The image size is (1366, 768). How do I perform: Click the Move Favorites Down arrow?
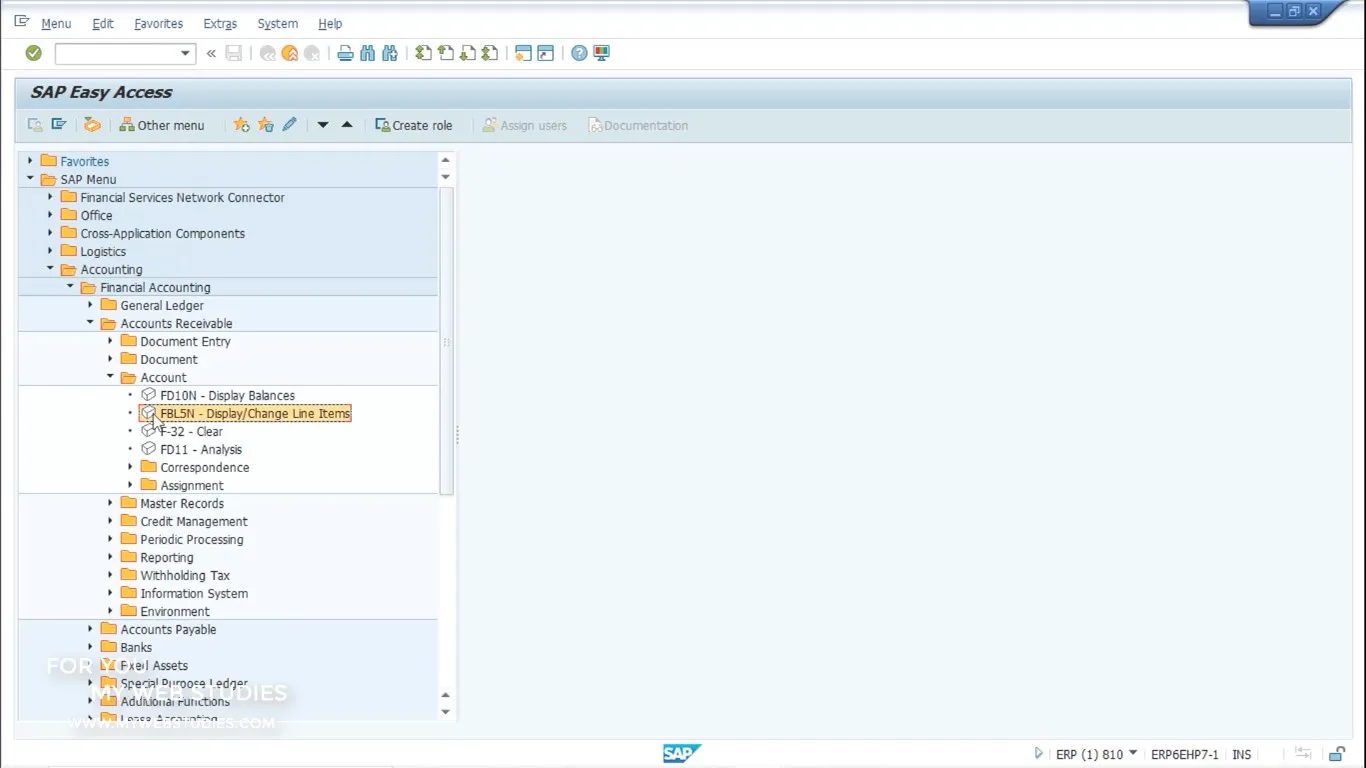tap(323, 125)
